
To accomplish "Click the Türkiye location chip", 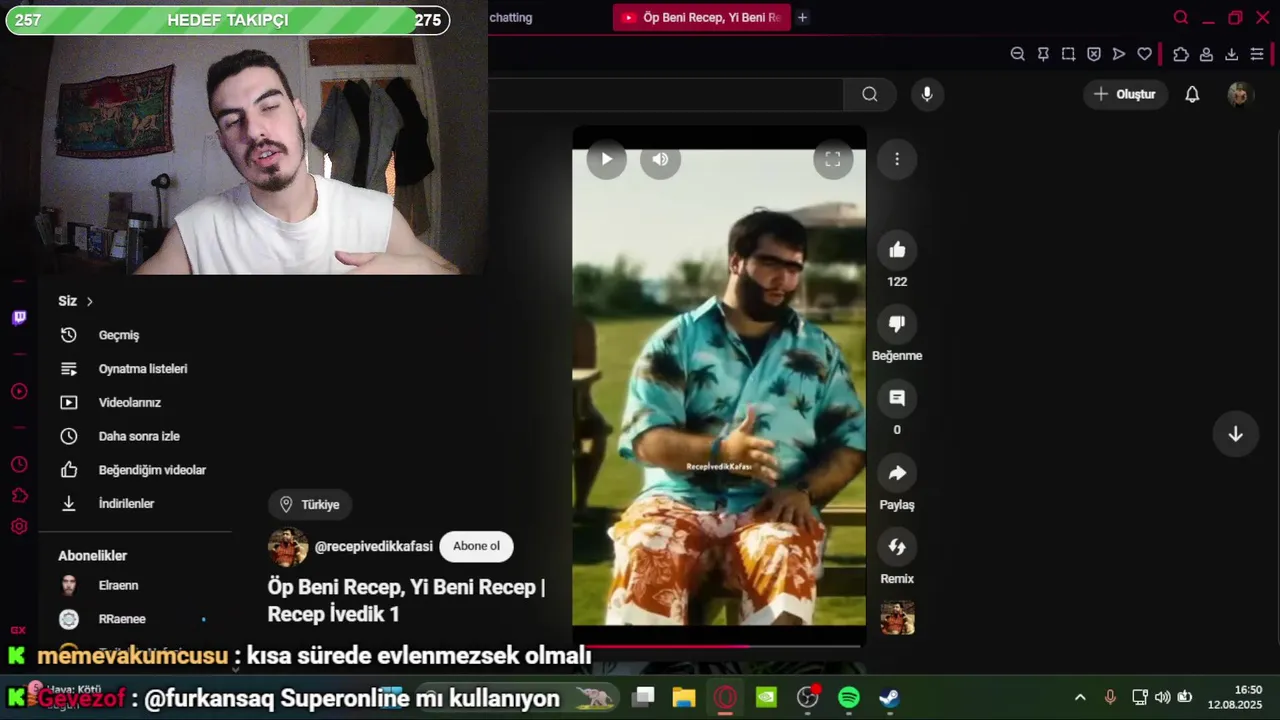I will [310, 505].
